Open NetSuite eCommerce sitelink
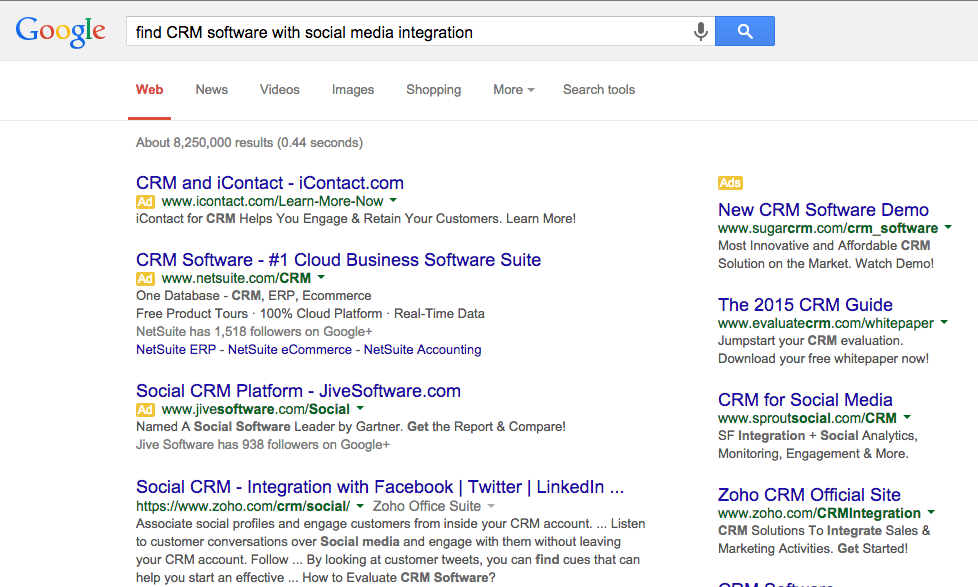This screenshot has height=587, width=978. (290, 350)
